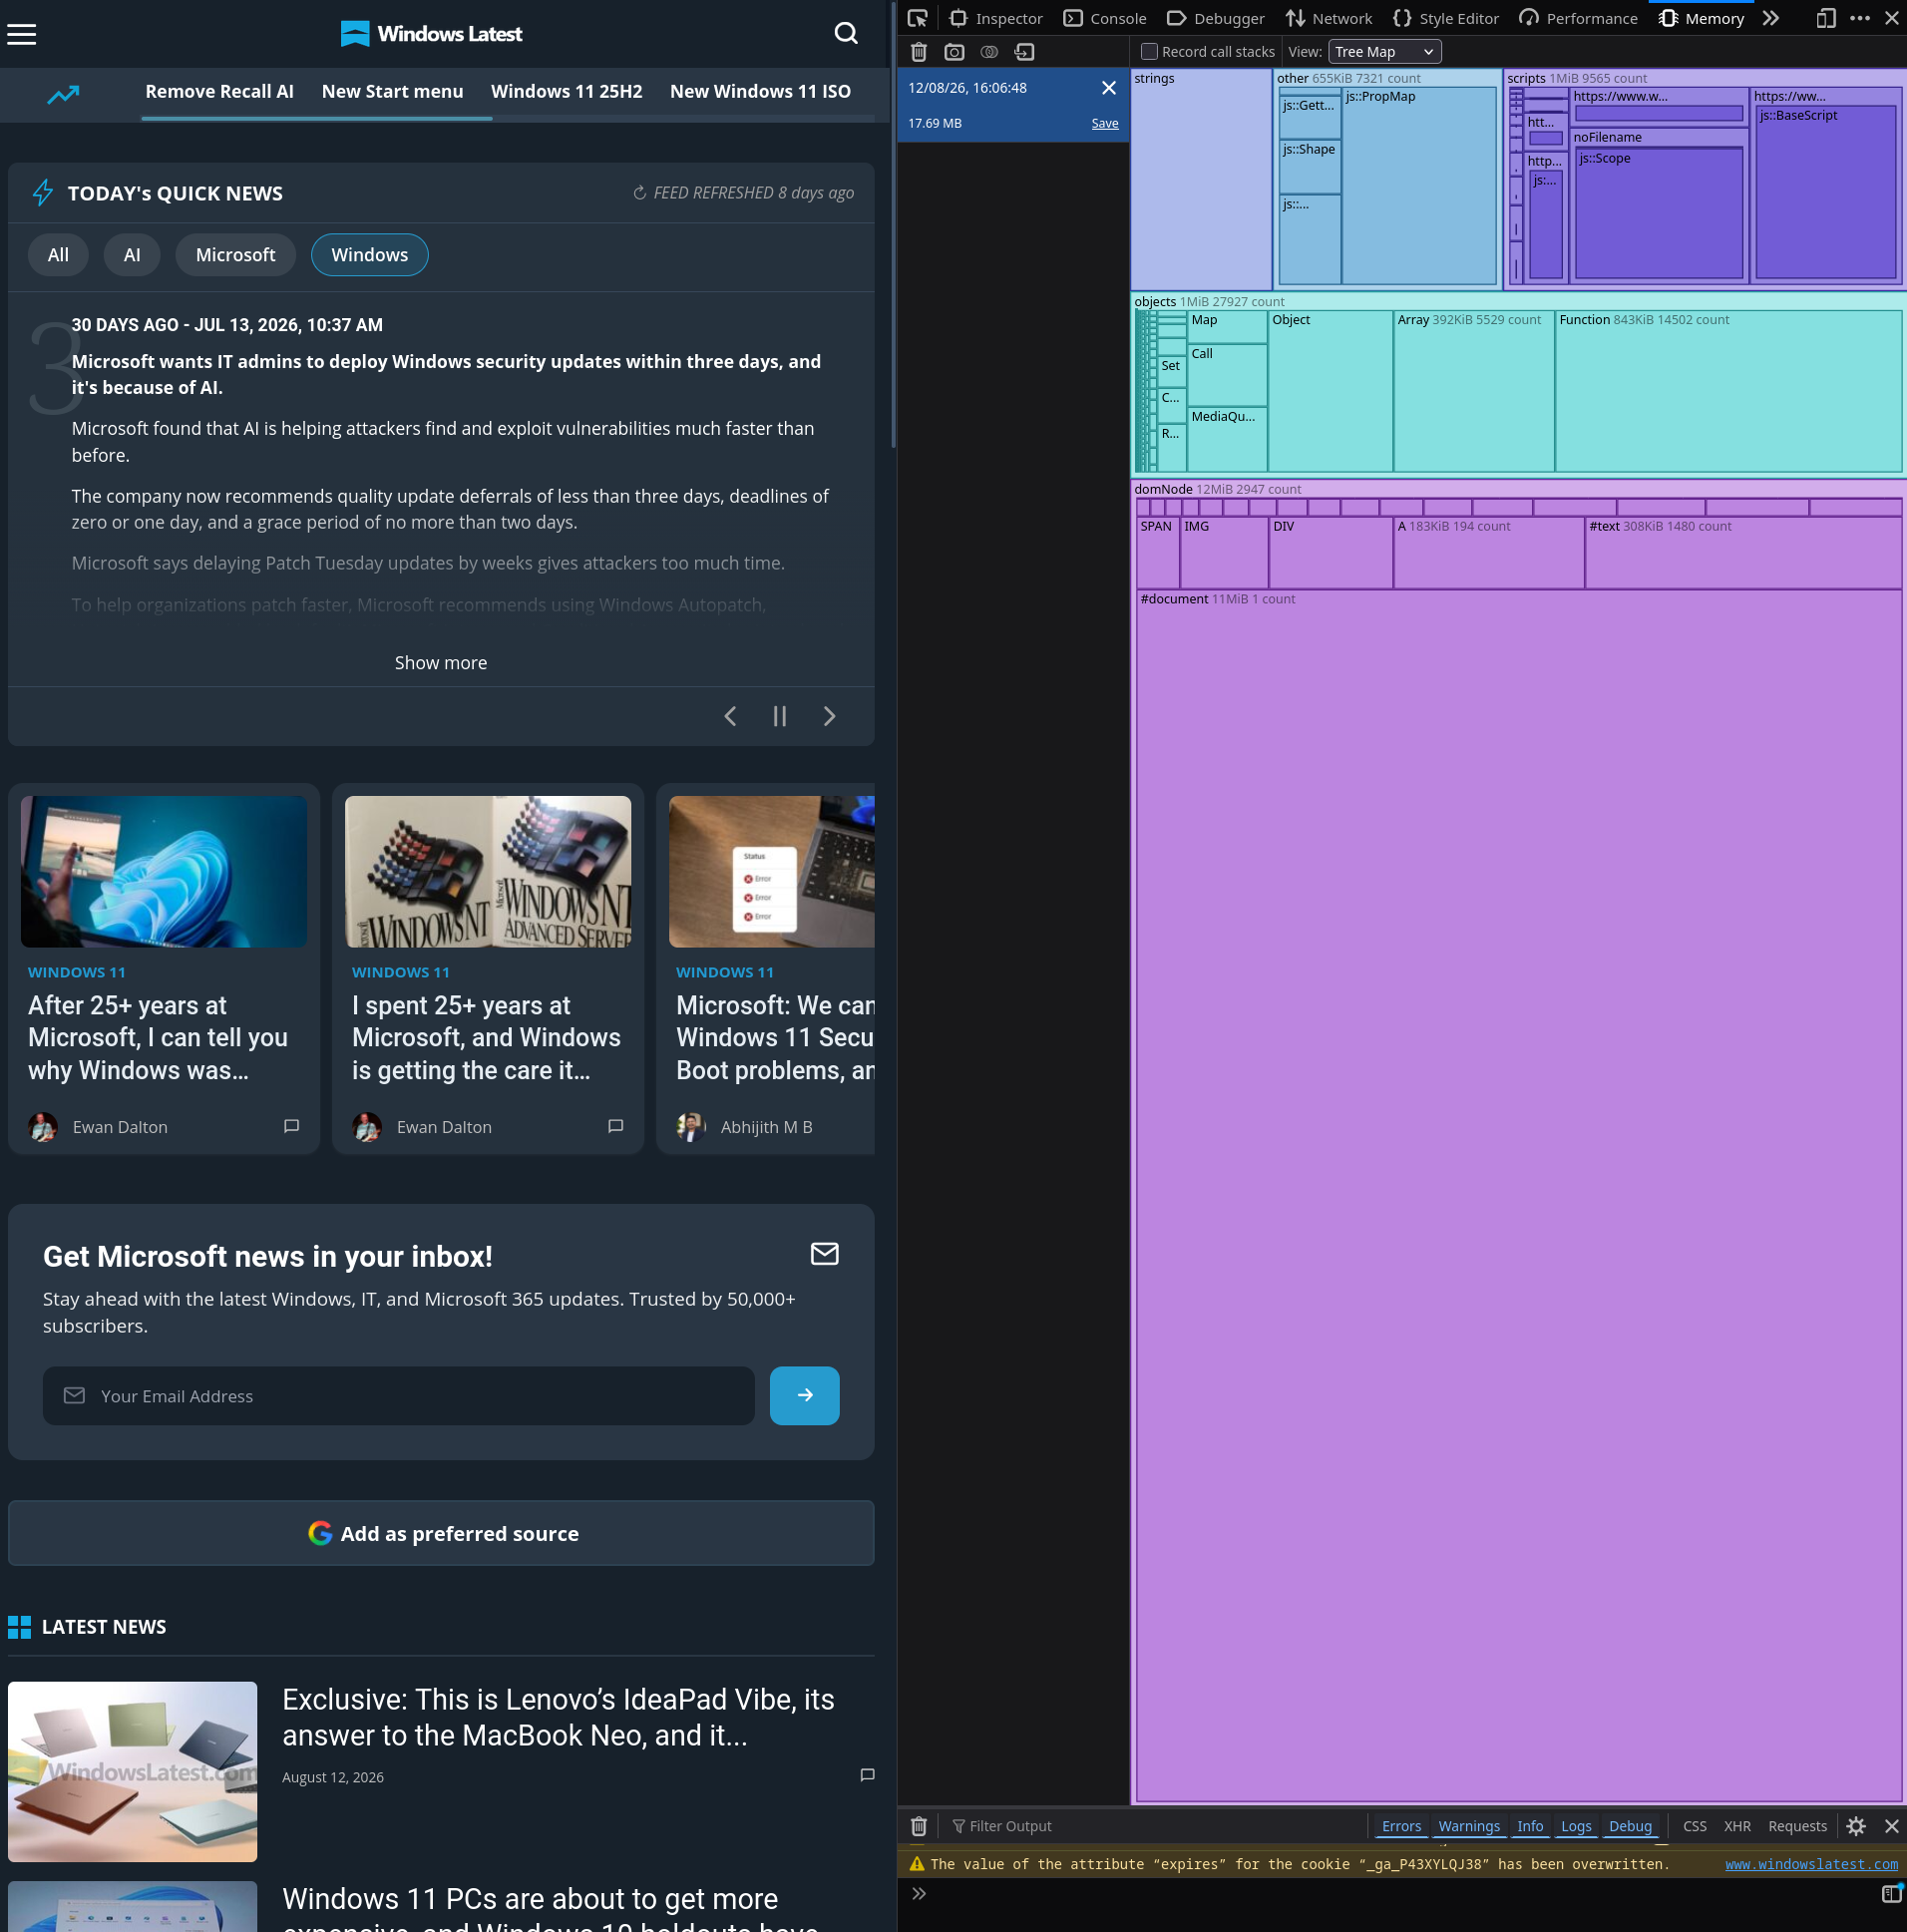The width and height of the screenshot is (1907, 1932).
Task: Switch to the Console tab
Action: (1104, 18)
